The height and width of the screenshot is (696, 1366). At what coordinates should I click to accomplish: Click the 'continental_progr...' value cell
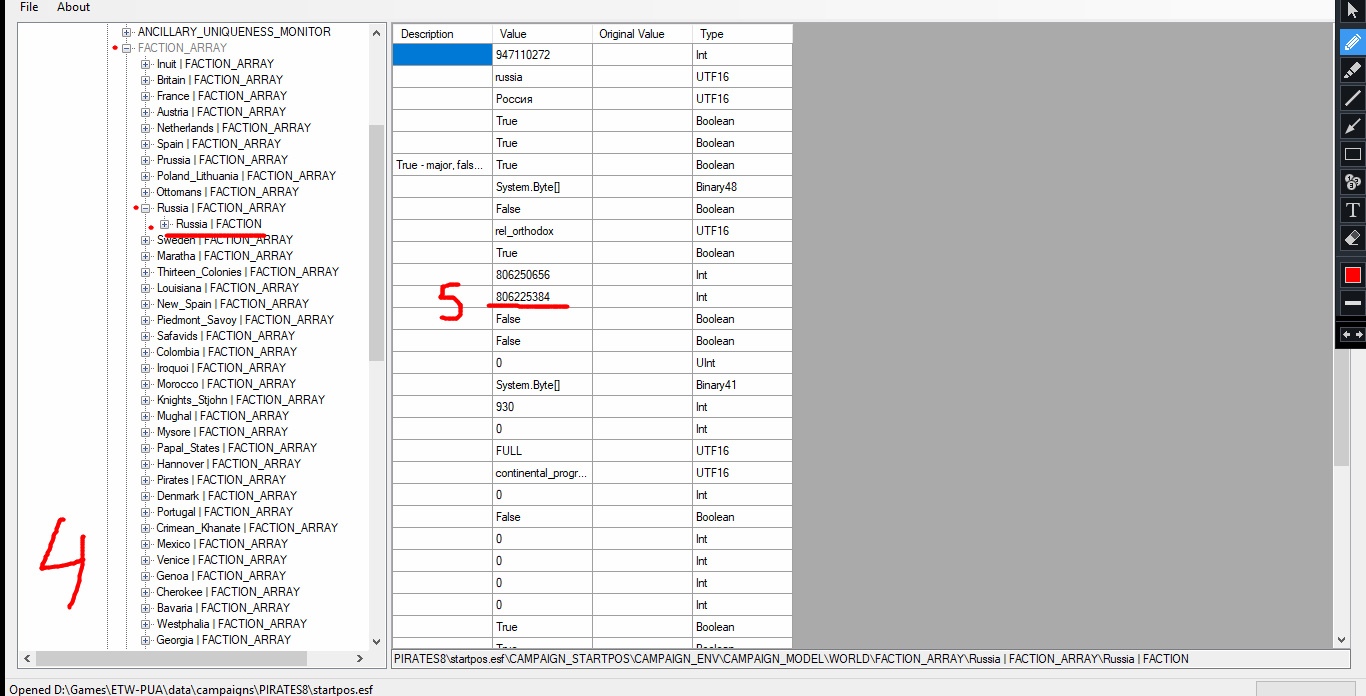click(x=542, y=473)
